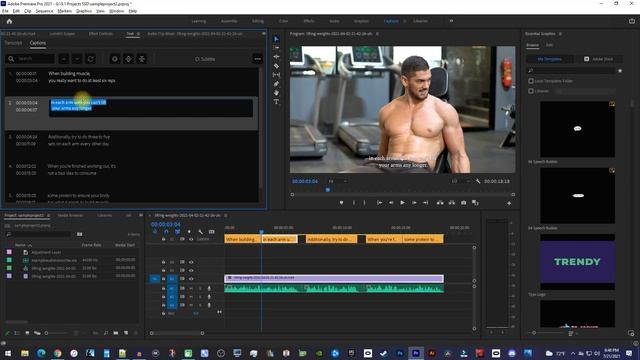Screen dimensions: 640x360
Task: Add marker in Program monitor
Action: pos(341,203)
